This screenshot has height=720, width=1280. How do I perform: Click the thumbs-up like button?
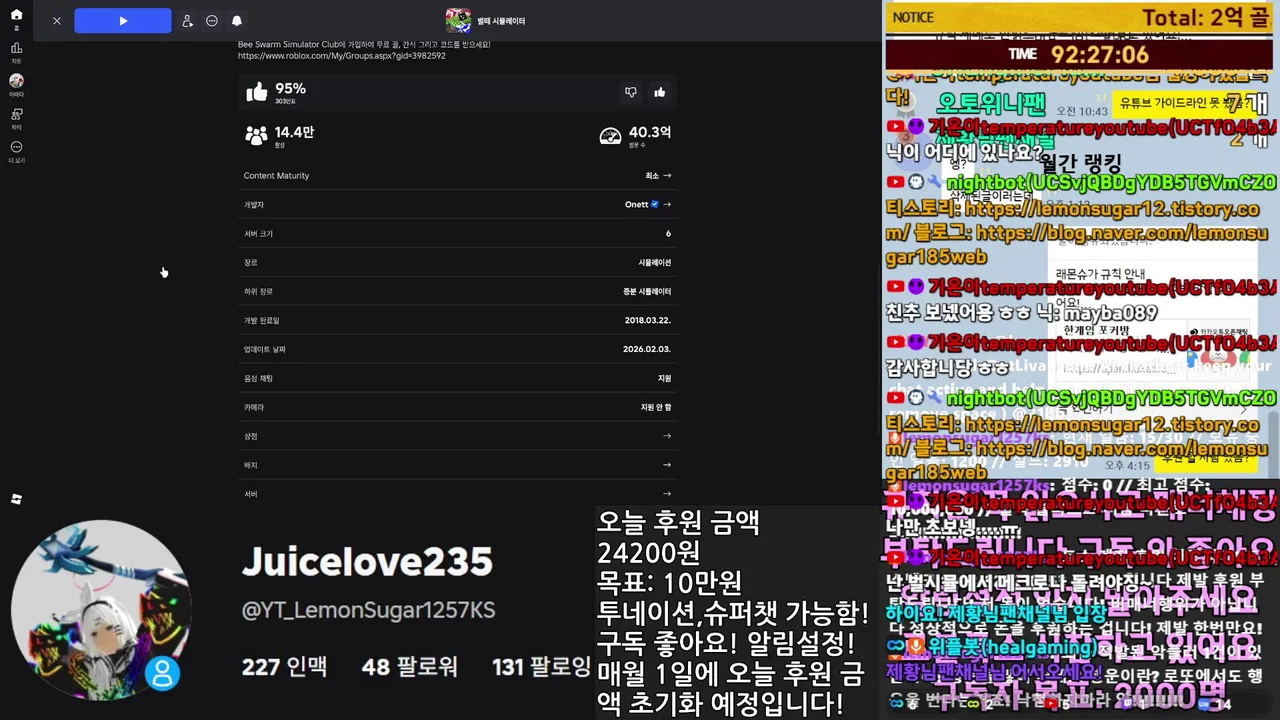point(659,92)
